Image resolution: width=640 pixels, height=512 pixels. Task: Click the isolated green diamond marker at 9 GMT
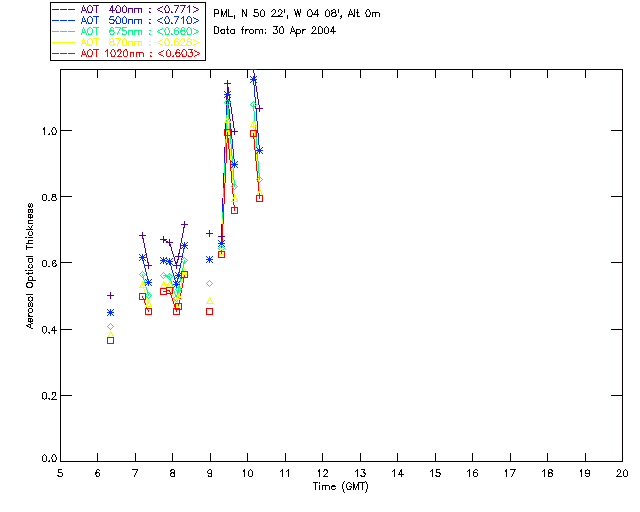(x=209, y=283)
